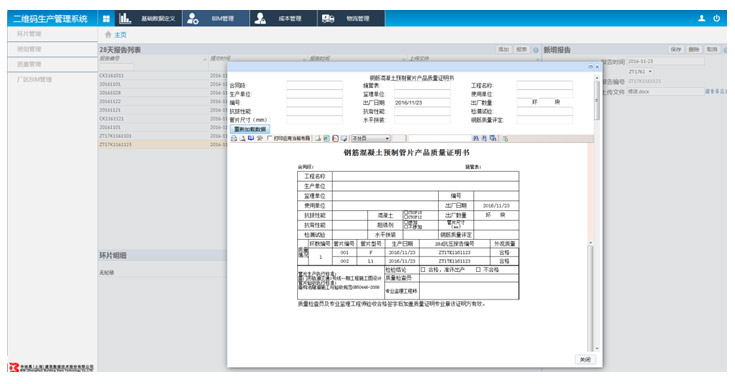Open BIM管理 top menu

(216, 18)
